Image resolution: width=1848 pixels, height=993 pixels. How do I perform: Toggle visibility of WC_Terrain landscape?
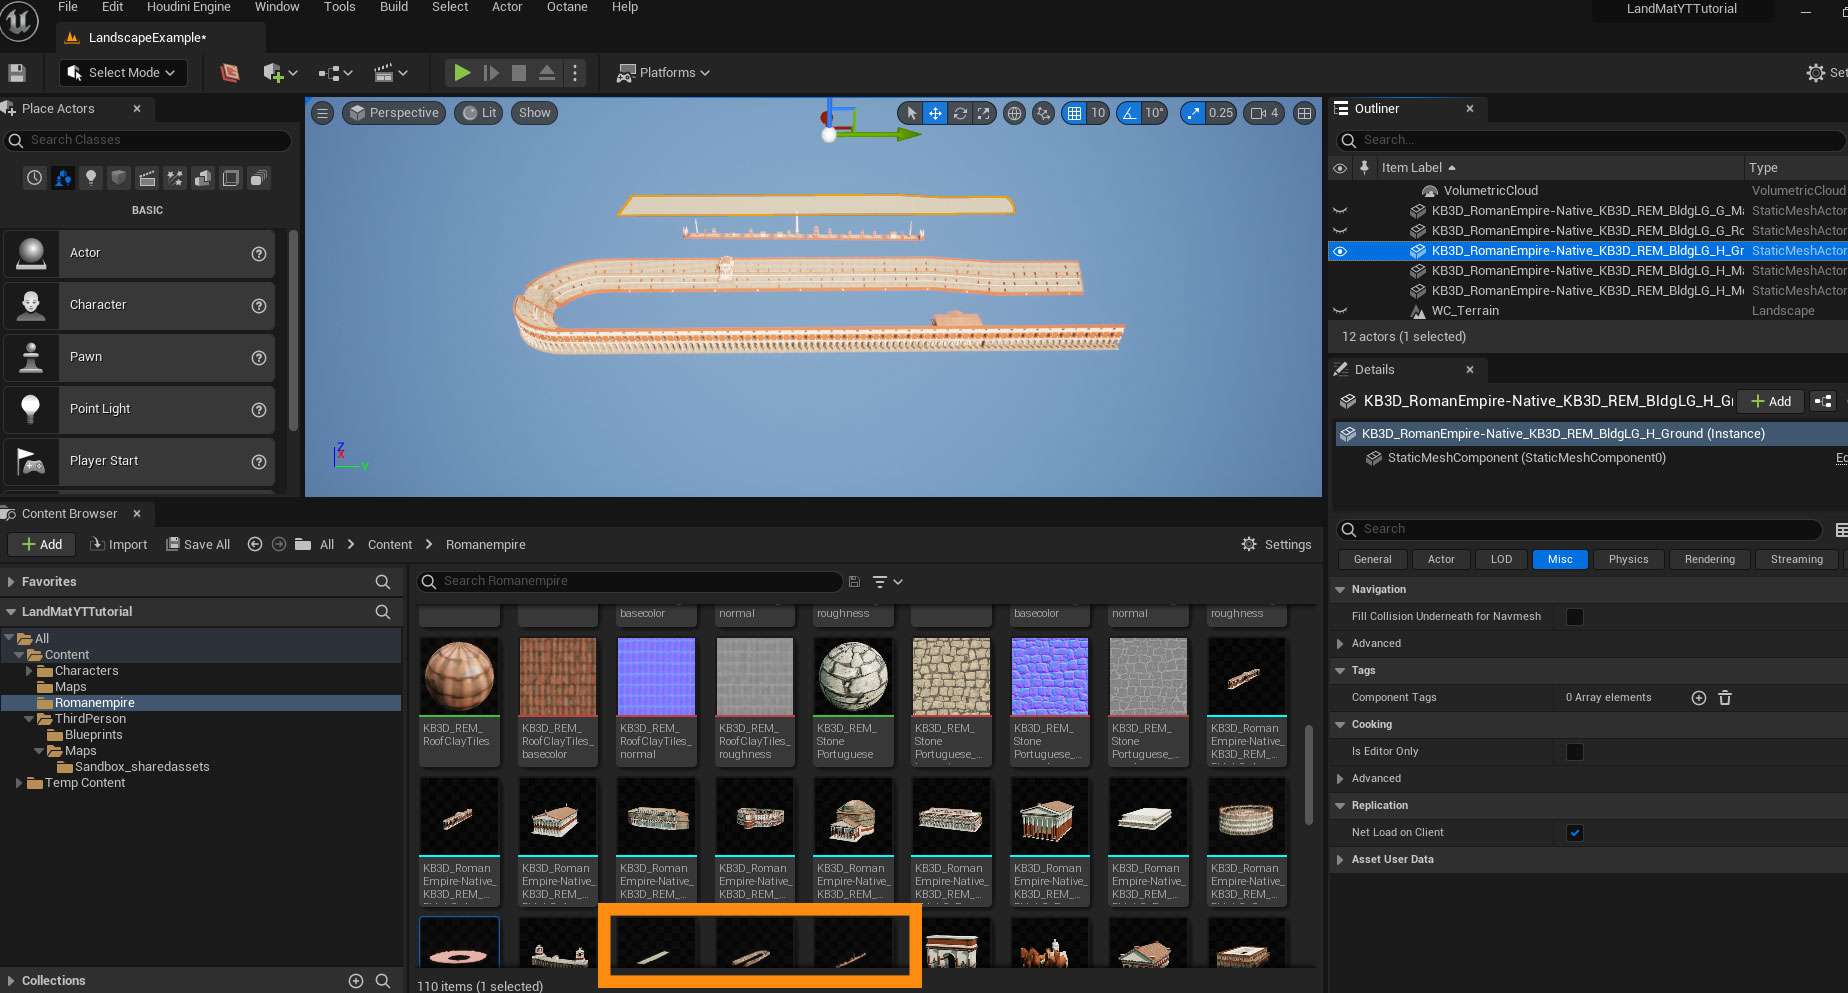[x=1340, y=311]
